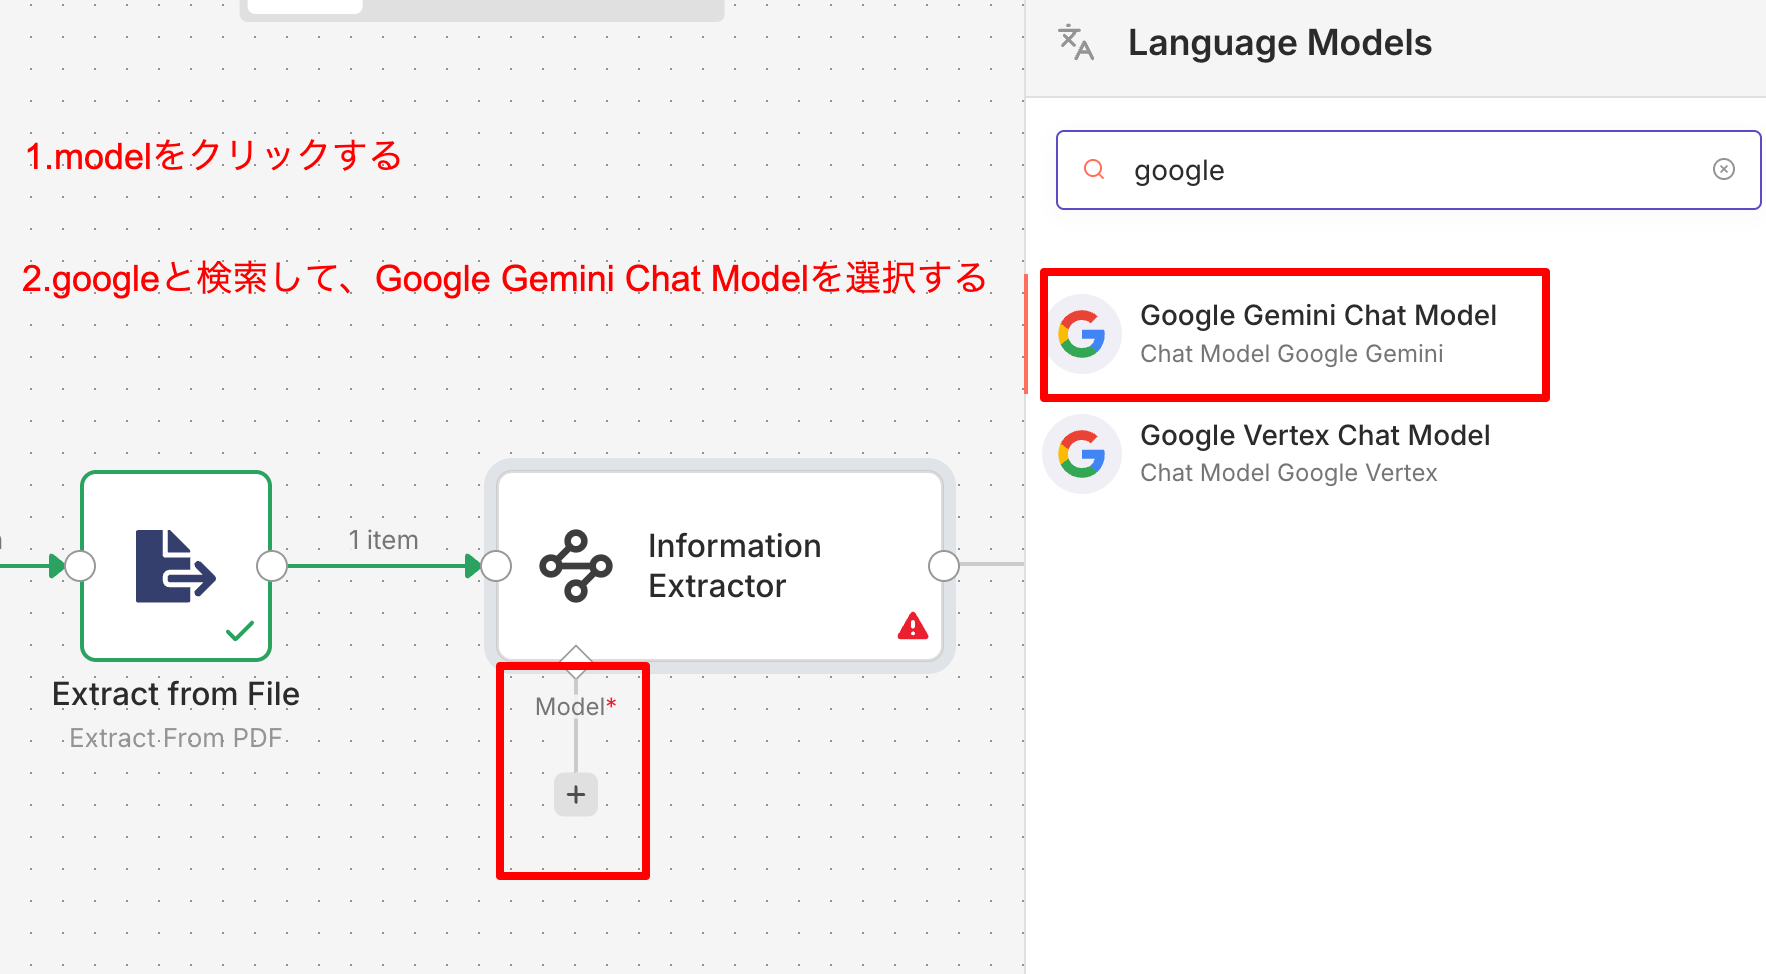Click the output connector of Information Extractor
The width and height of the screenshot is (1766, 974).
coord(943,566)
